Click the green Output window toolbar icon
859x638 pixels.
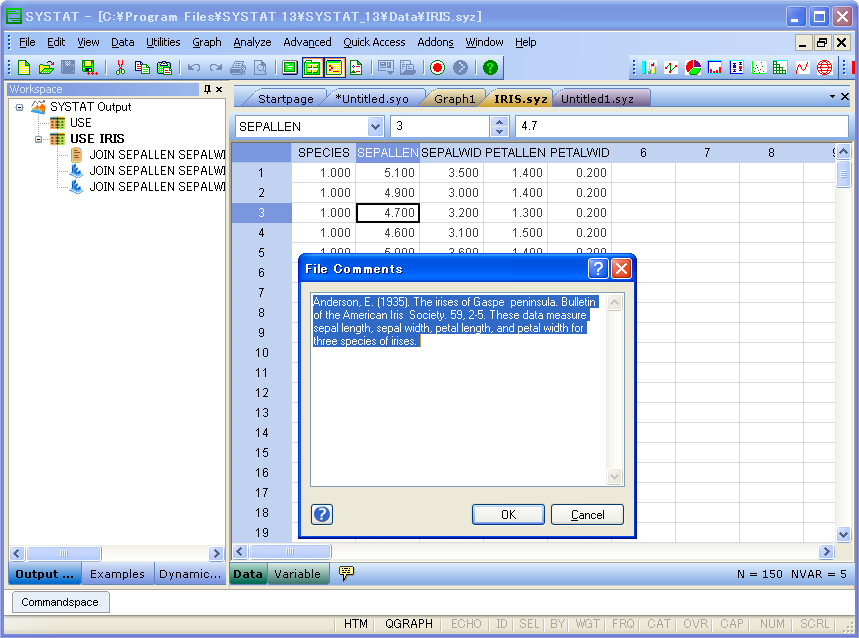tap(290, 67)
